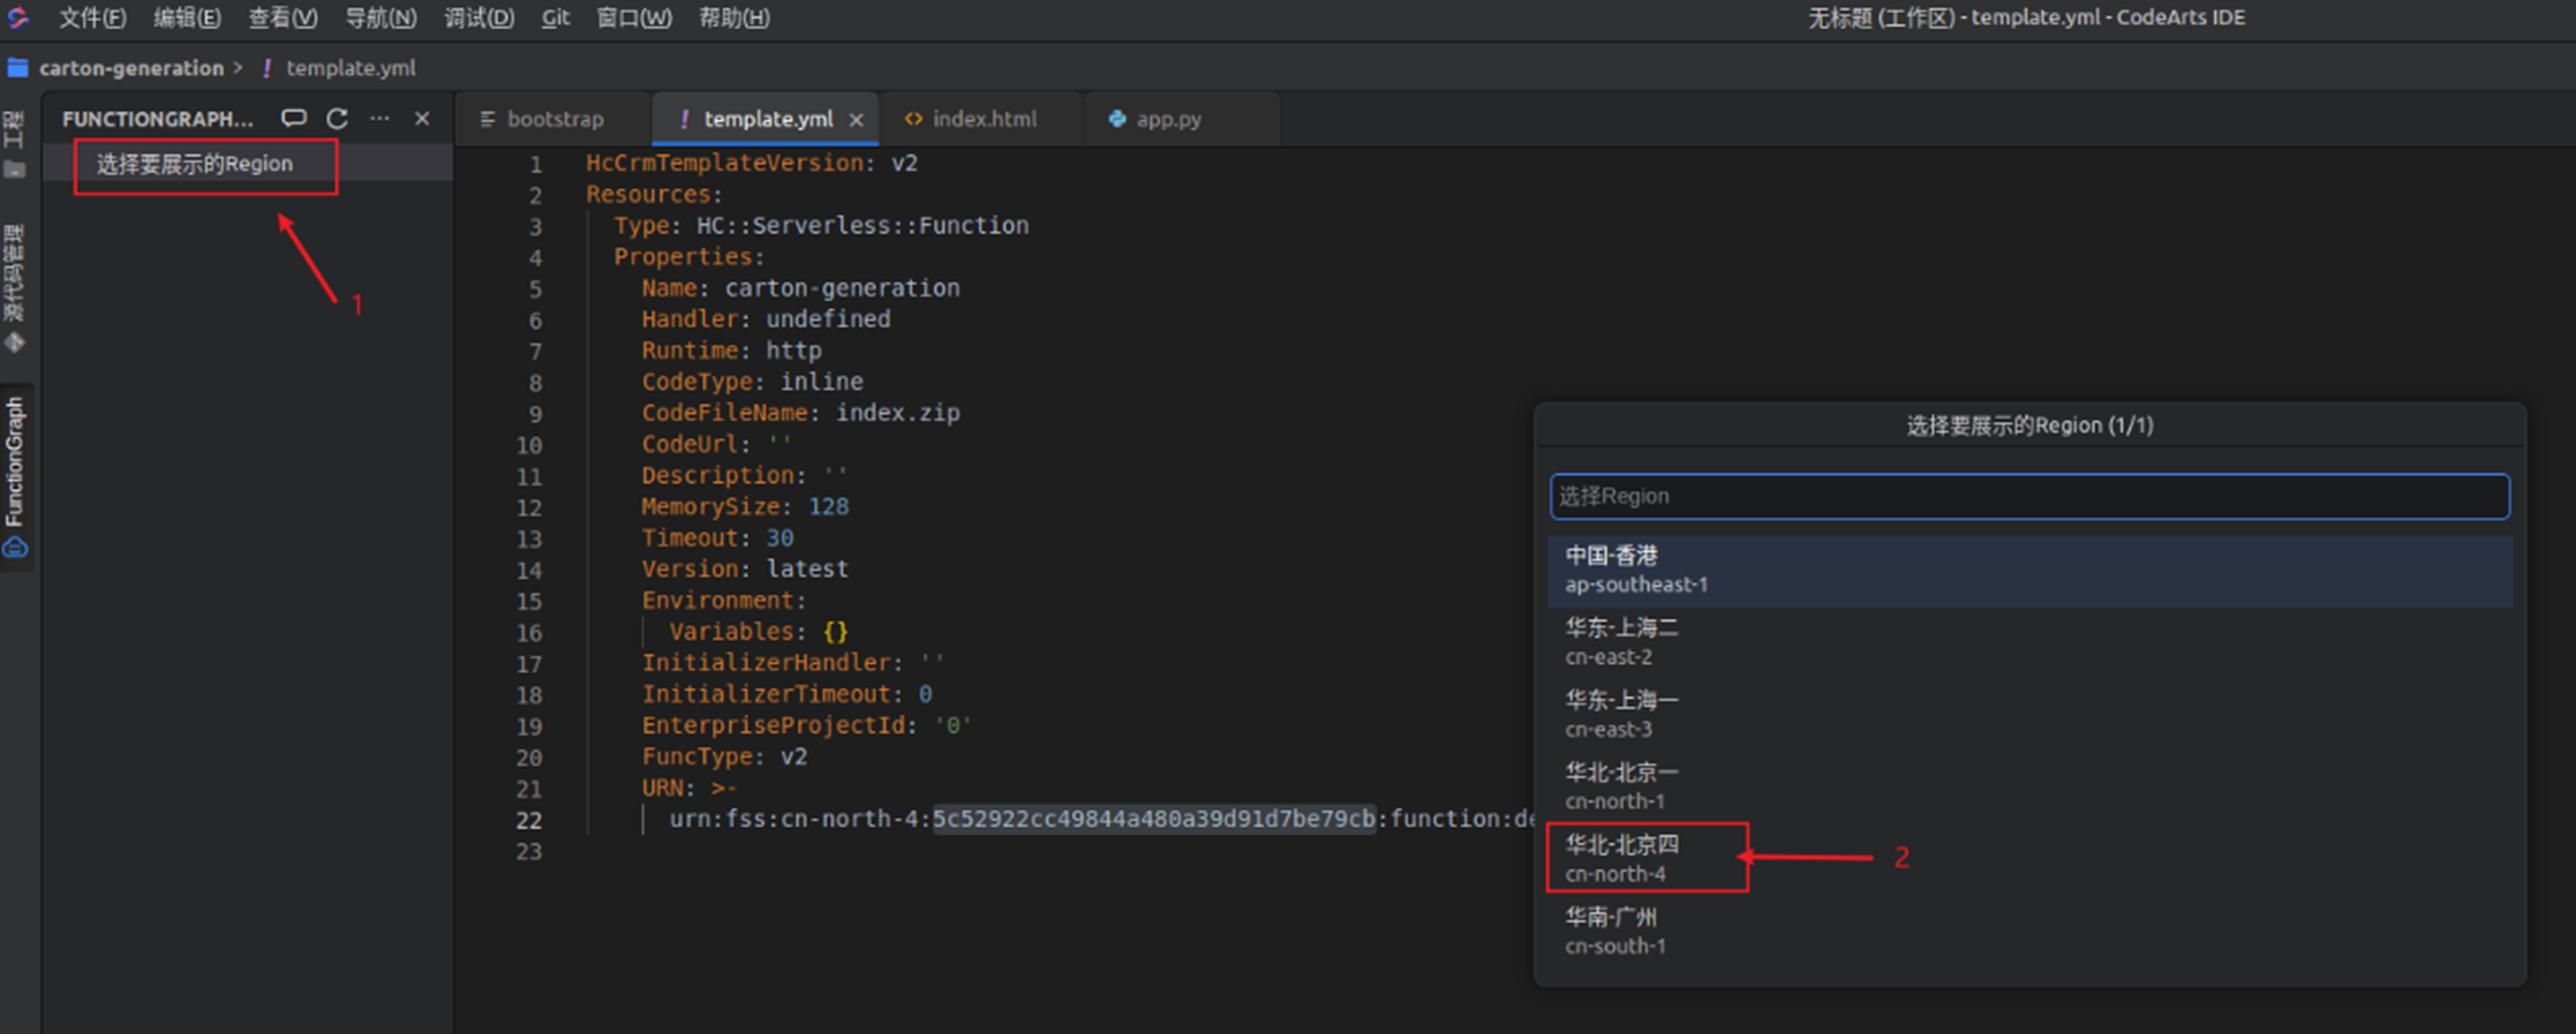Click the 'Name: carton-generation' code line
The image size is (2576, 1034).
click(x=800, y=288)
